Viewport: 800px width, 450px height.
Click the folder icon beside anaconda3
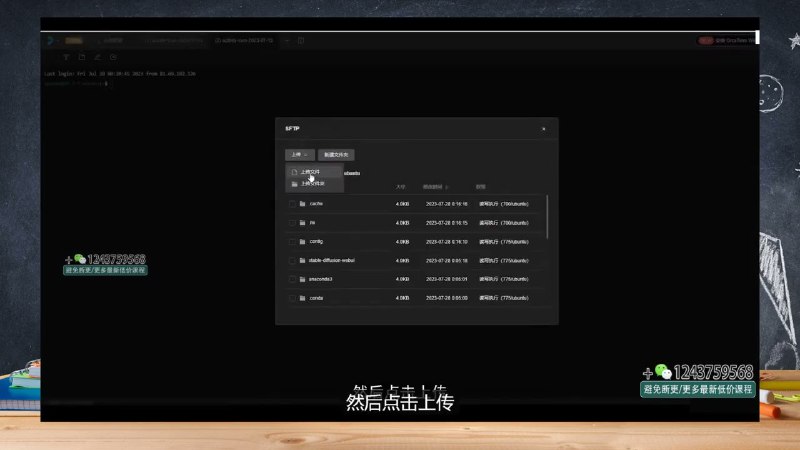(303, 279)
